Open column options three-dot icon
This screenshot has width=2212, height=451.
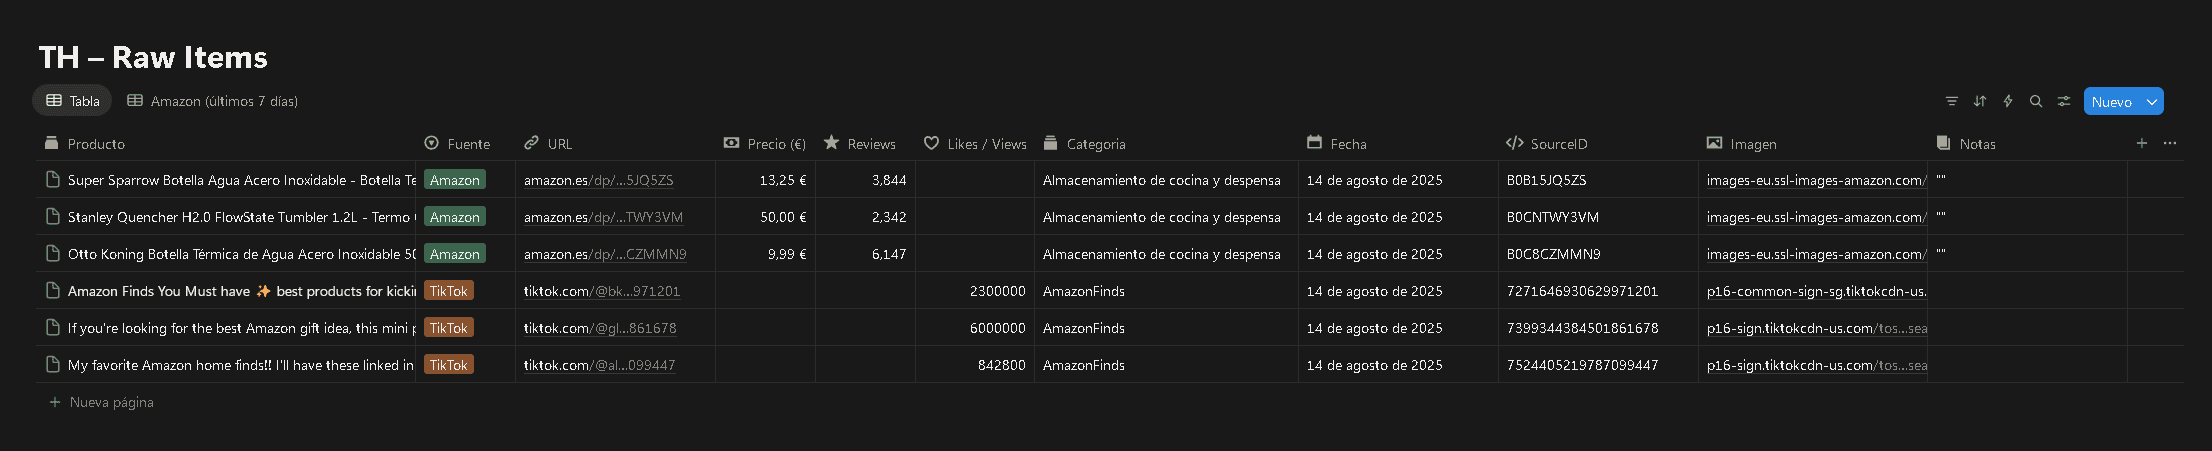tap(2169, 143)
